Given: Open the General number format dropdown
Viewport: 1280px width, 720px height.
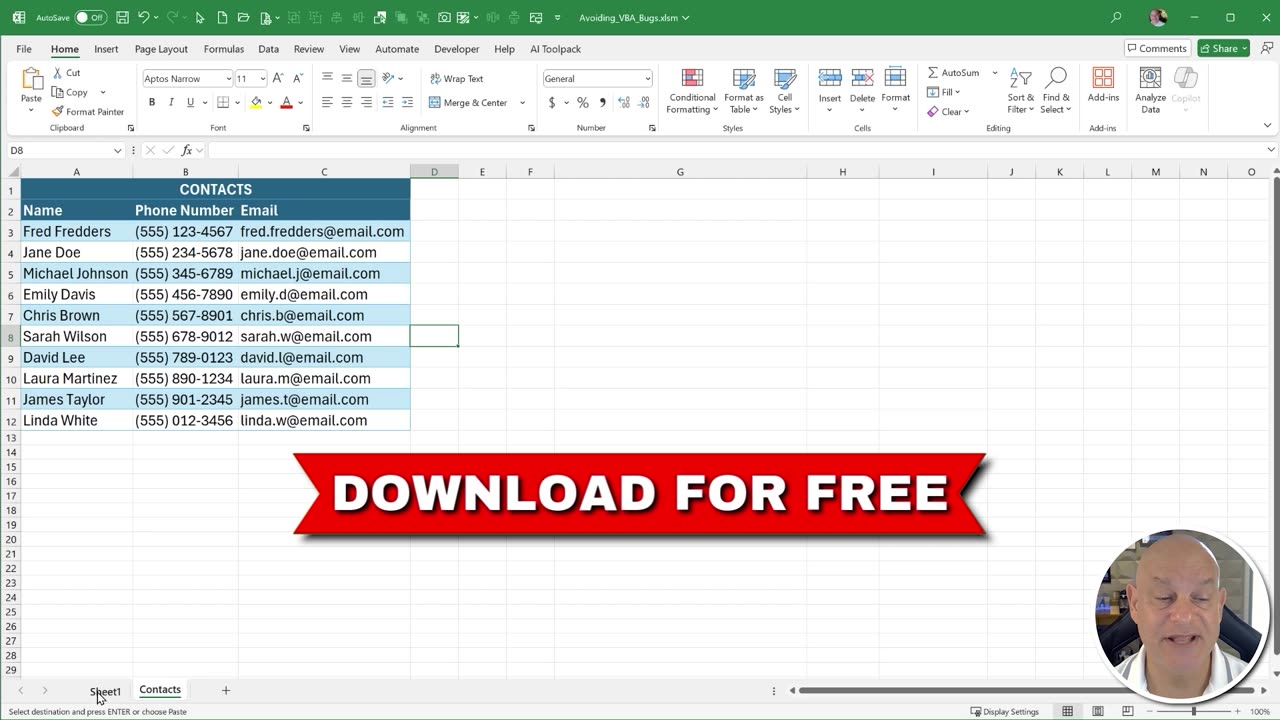Looking at the screenshot, I should click(x=648, y=78).
